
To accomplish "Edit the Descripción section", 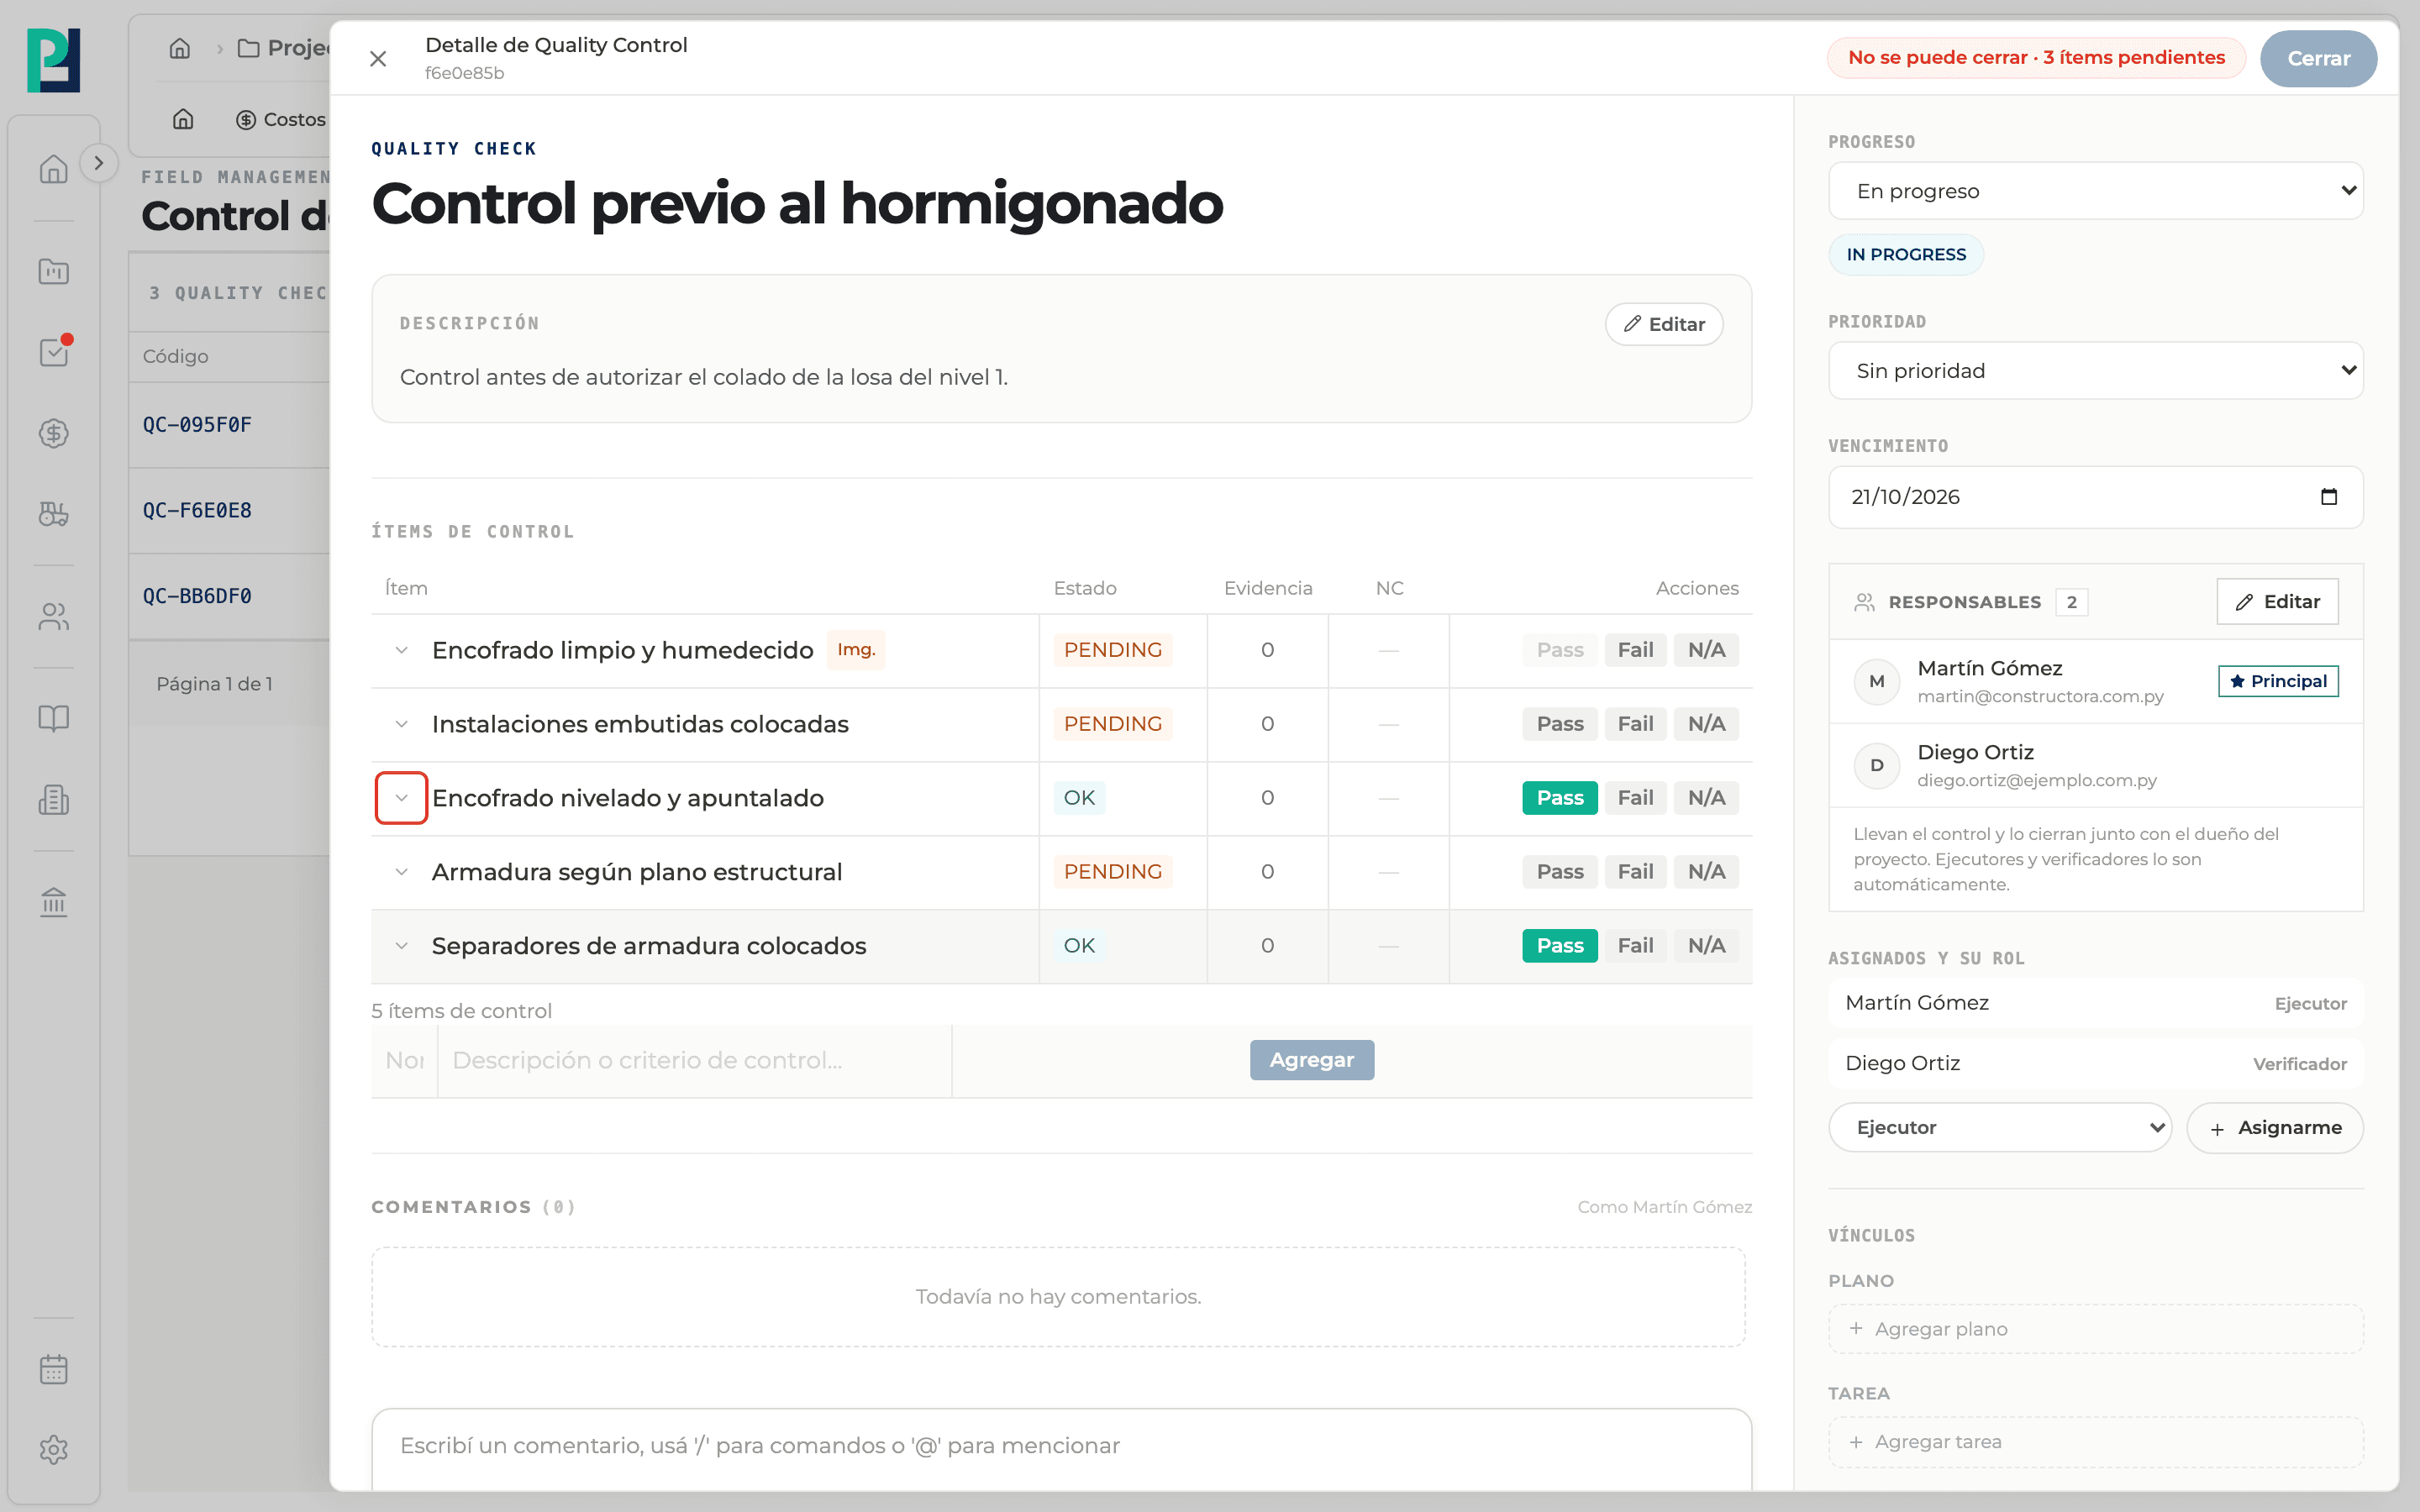I will (1664, 324).
